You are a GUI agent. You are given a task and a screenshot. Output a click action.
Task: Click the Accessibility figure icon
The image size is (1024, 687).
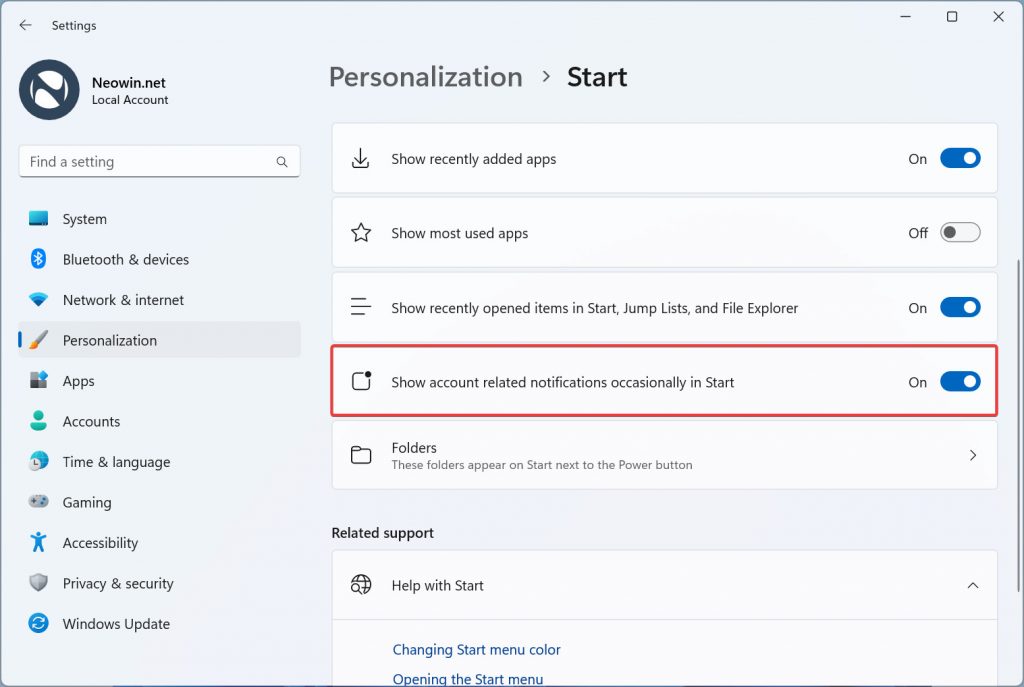coord(39,542)
